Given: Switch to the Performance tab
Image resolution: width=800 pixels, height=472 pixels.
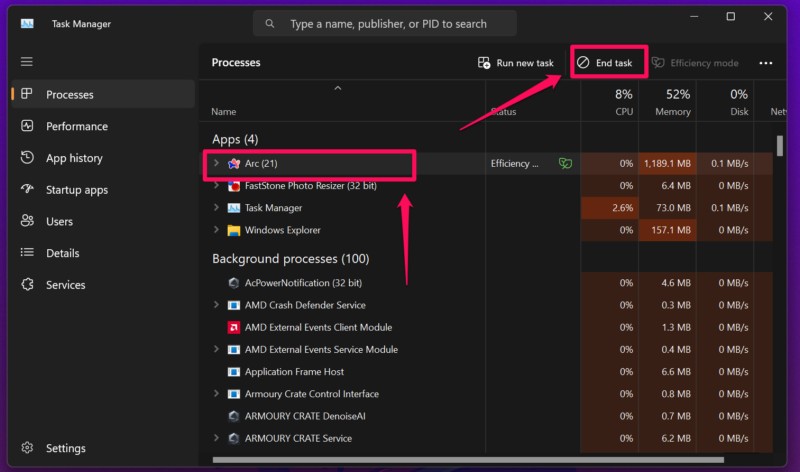Looking at the screenshot, I should (76, 126).
